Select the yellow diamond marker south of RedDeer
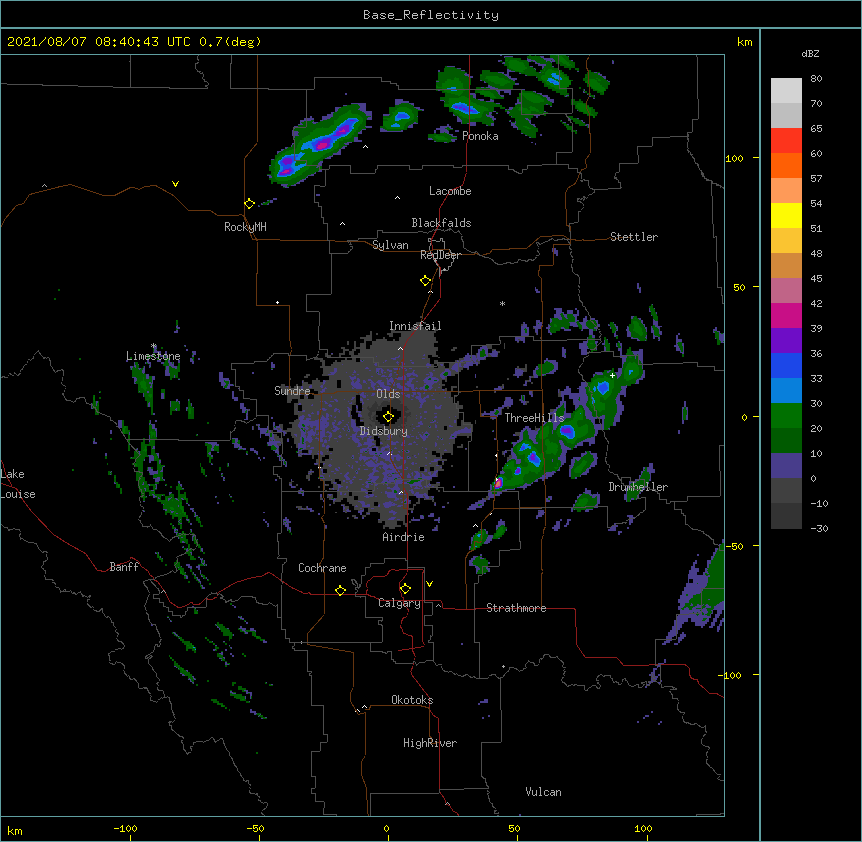Screen dimensions: 862x842 [426, 281]
